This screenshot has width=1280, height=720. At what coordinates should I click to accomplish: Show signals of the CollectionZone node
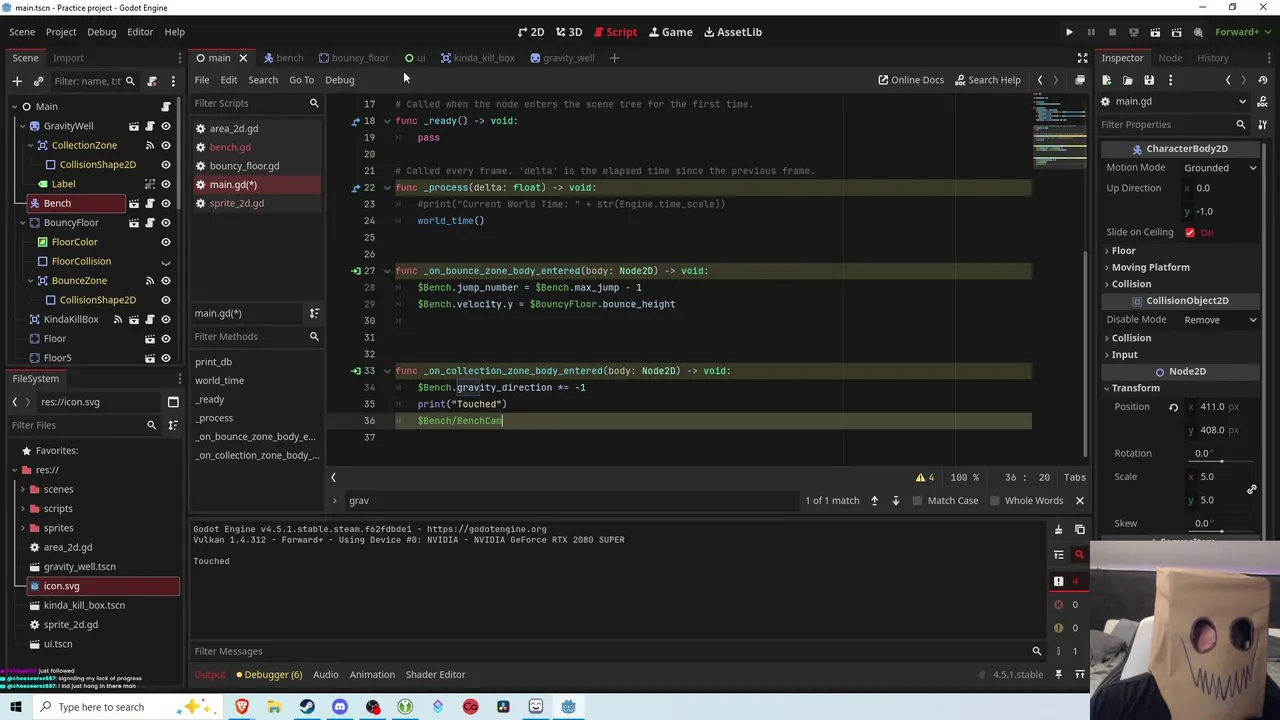pos(150,145)
